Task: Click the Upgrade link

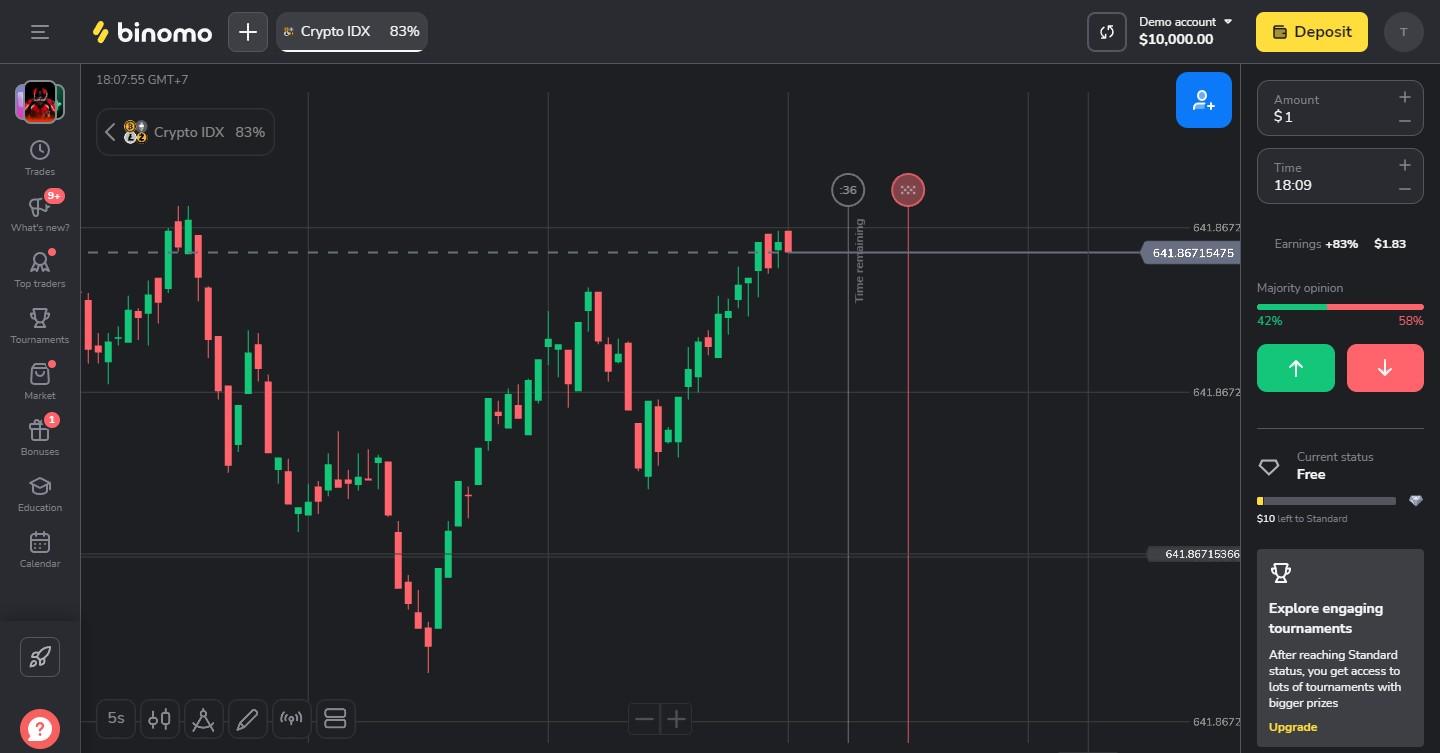Action: click(1292, 727)
